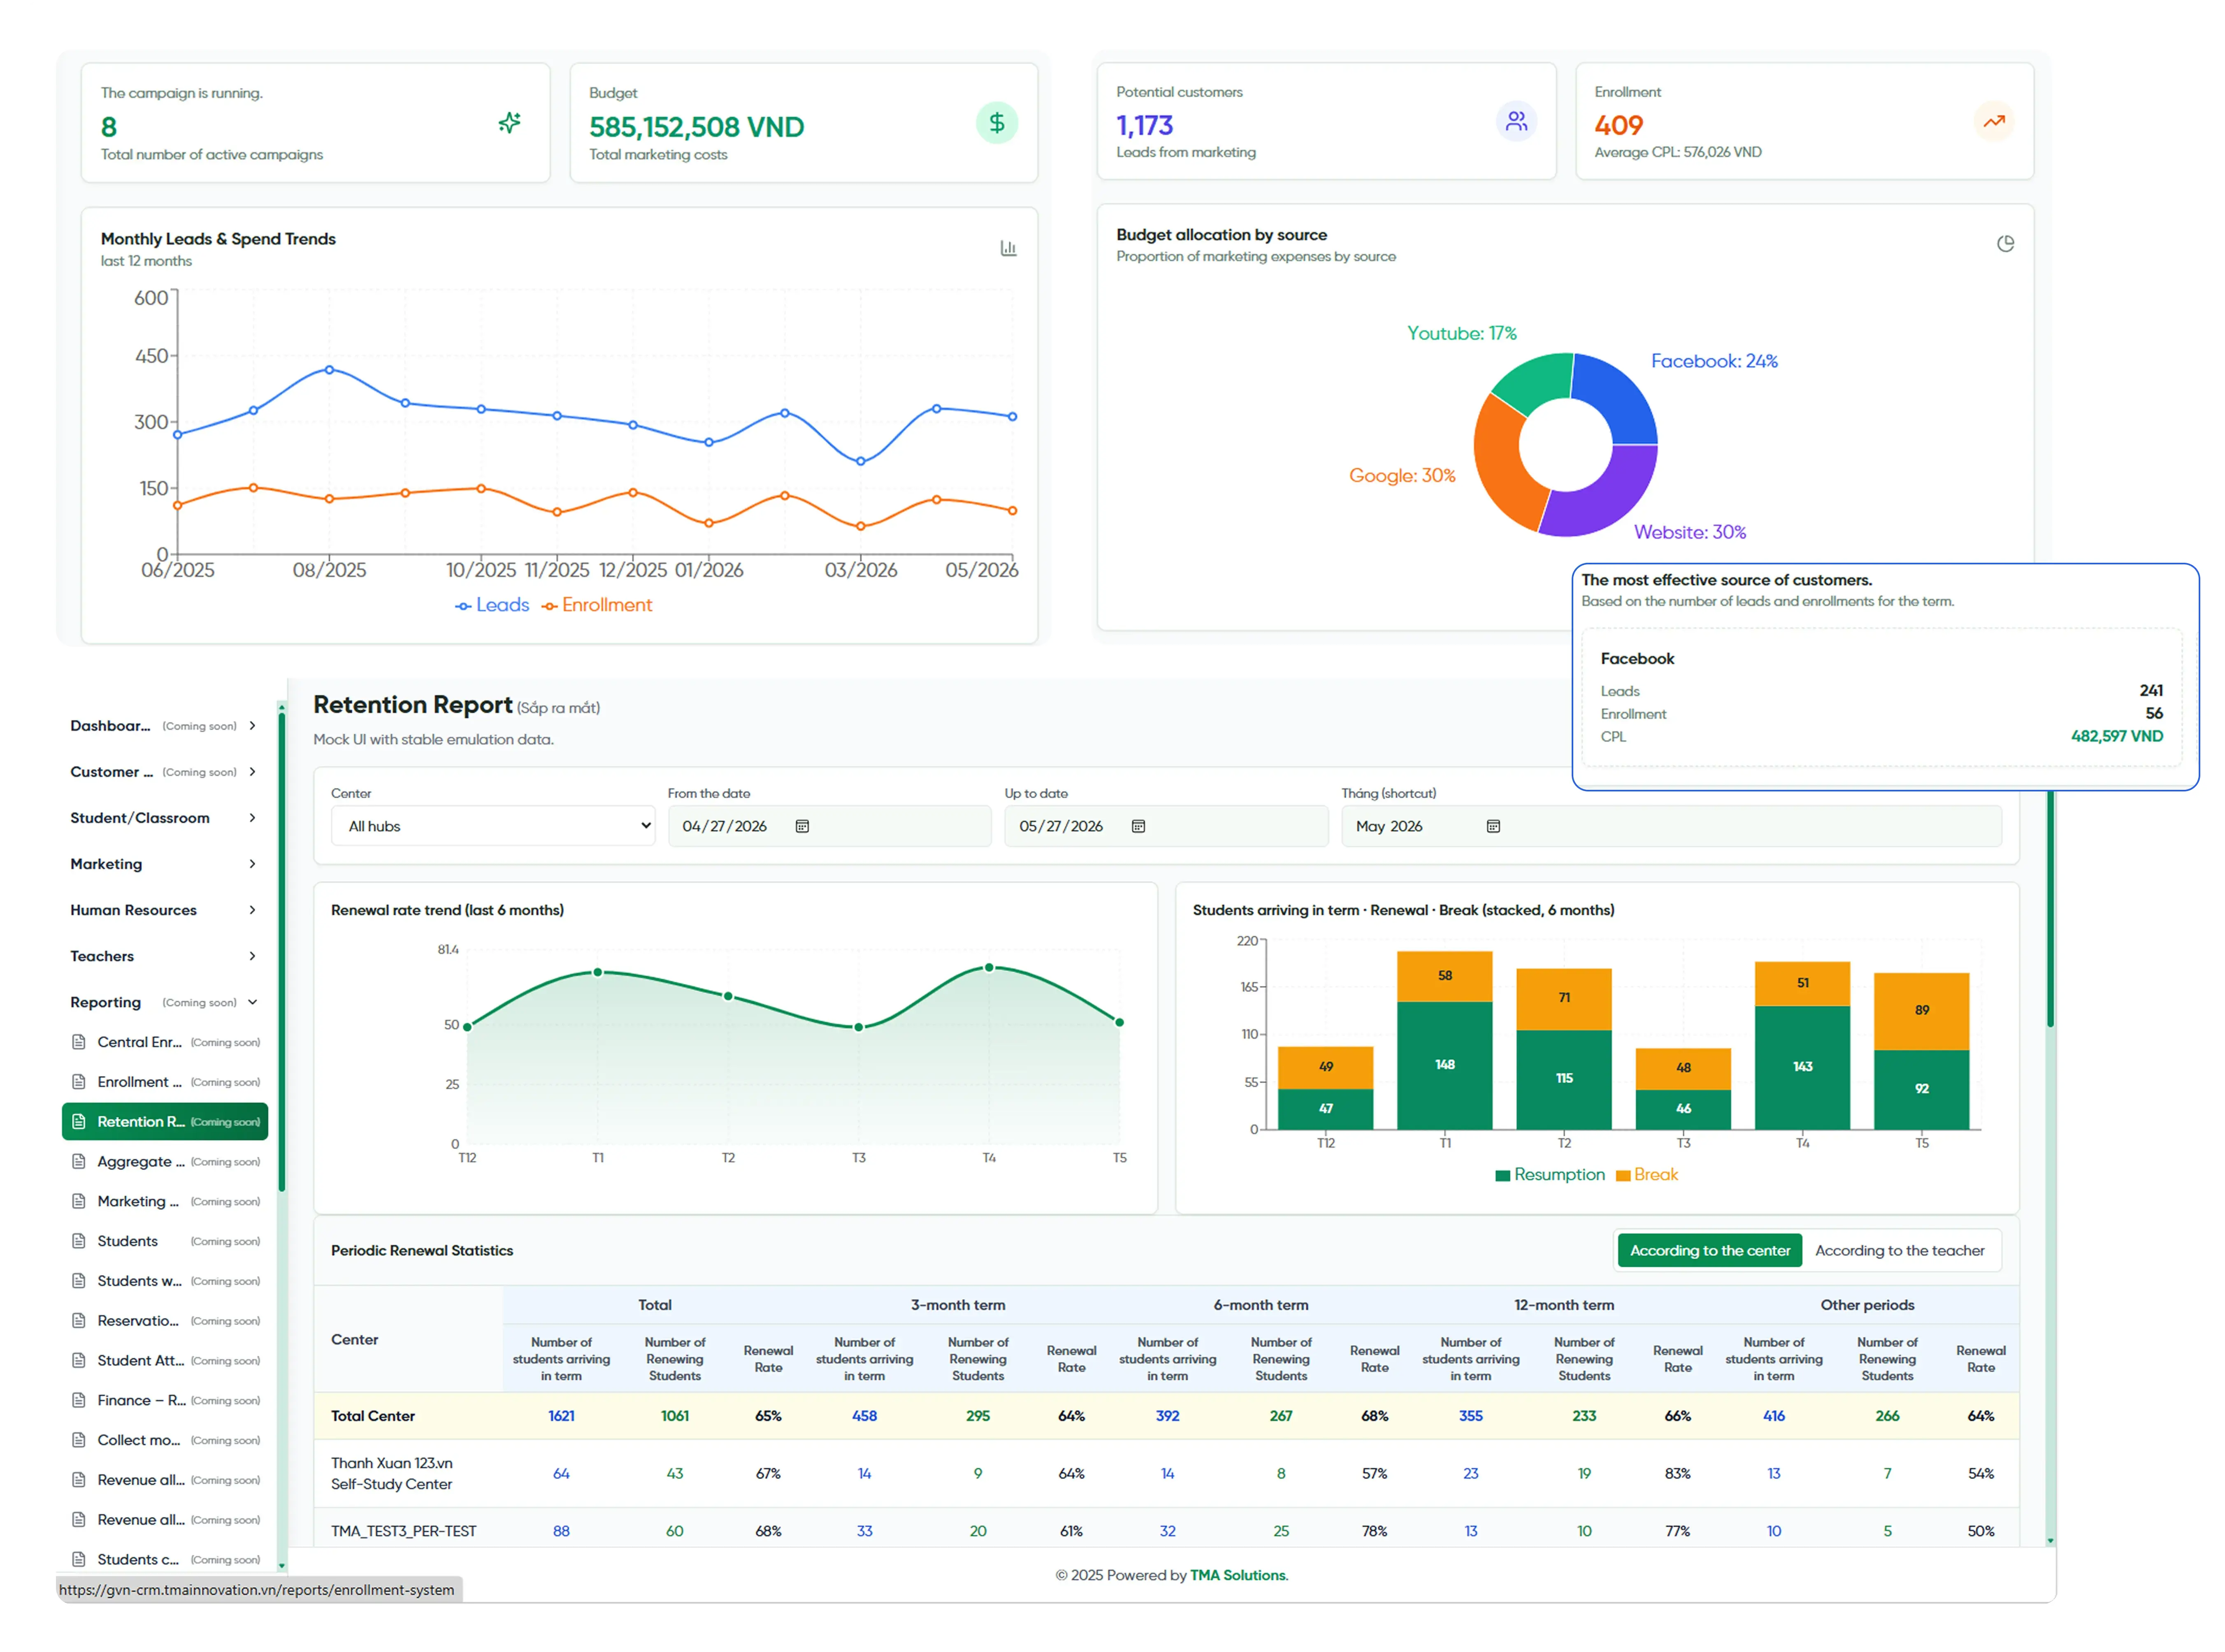
Task: Open the calendar icon in From the date field
Action: (x=801, y=825)
